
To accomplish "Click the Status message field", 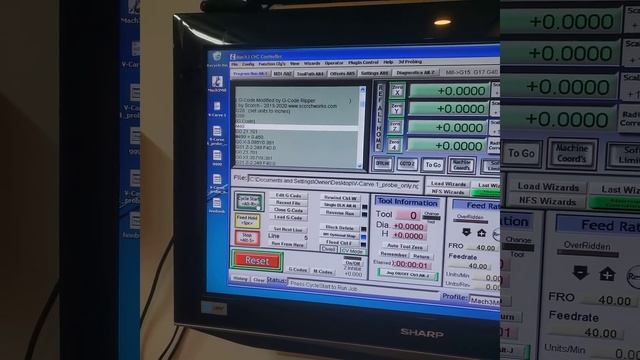I will click(363, 288).
